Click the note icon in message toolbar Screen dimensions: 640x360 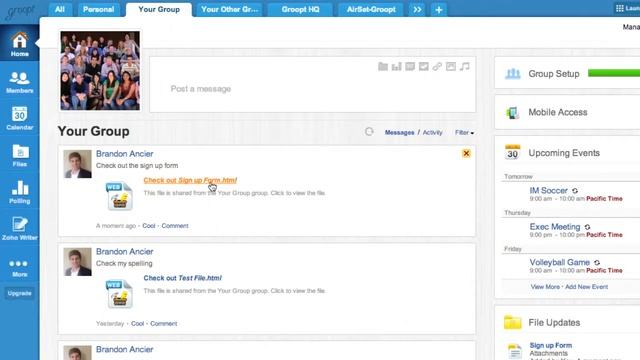[x=410, y=67]
